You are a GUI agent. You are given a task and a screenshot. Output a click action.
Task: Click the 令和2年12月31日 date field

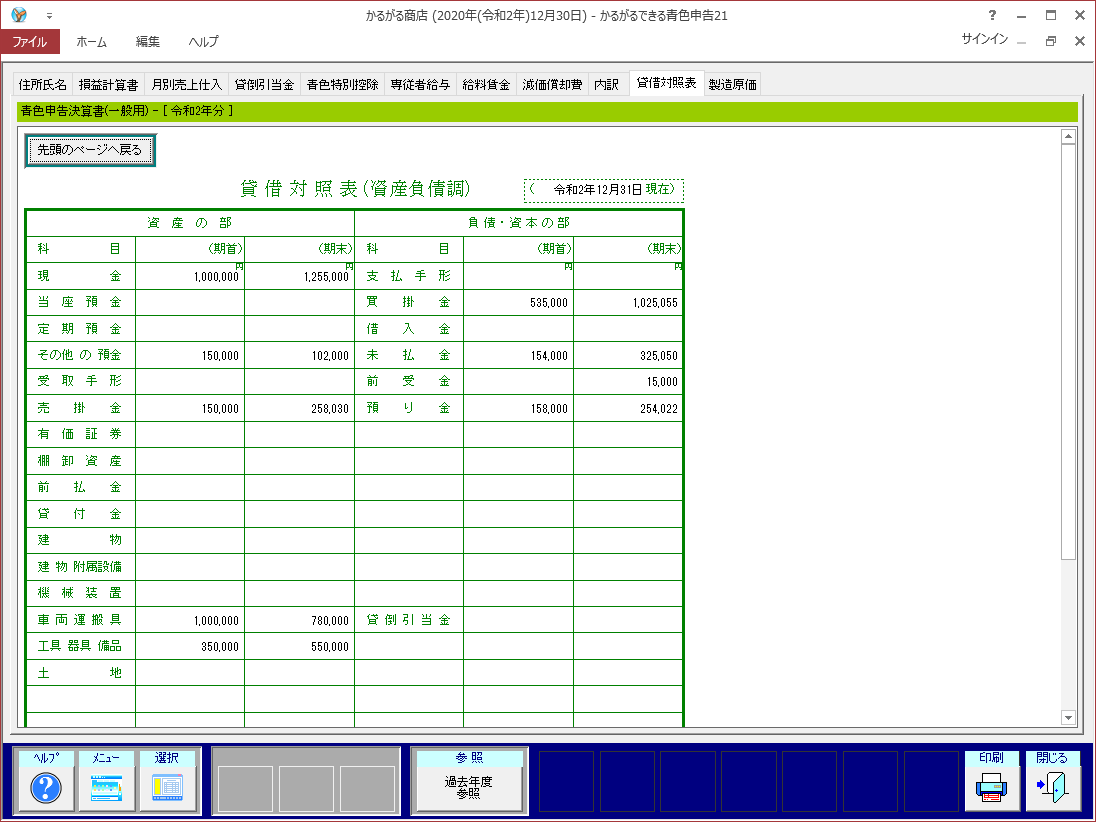(598, 189)
